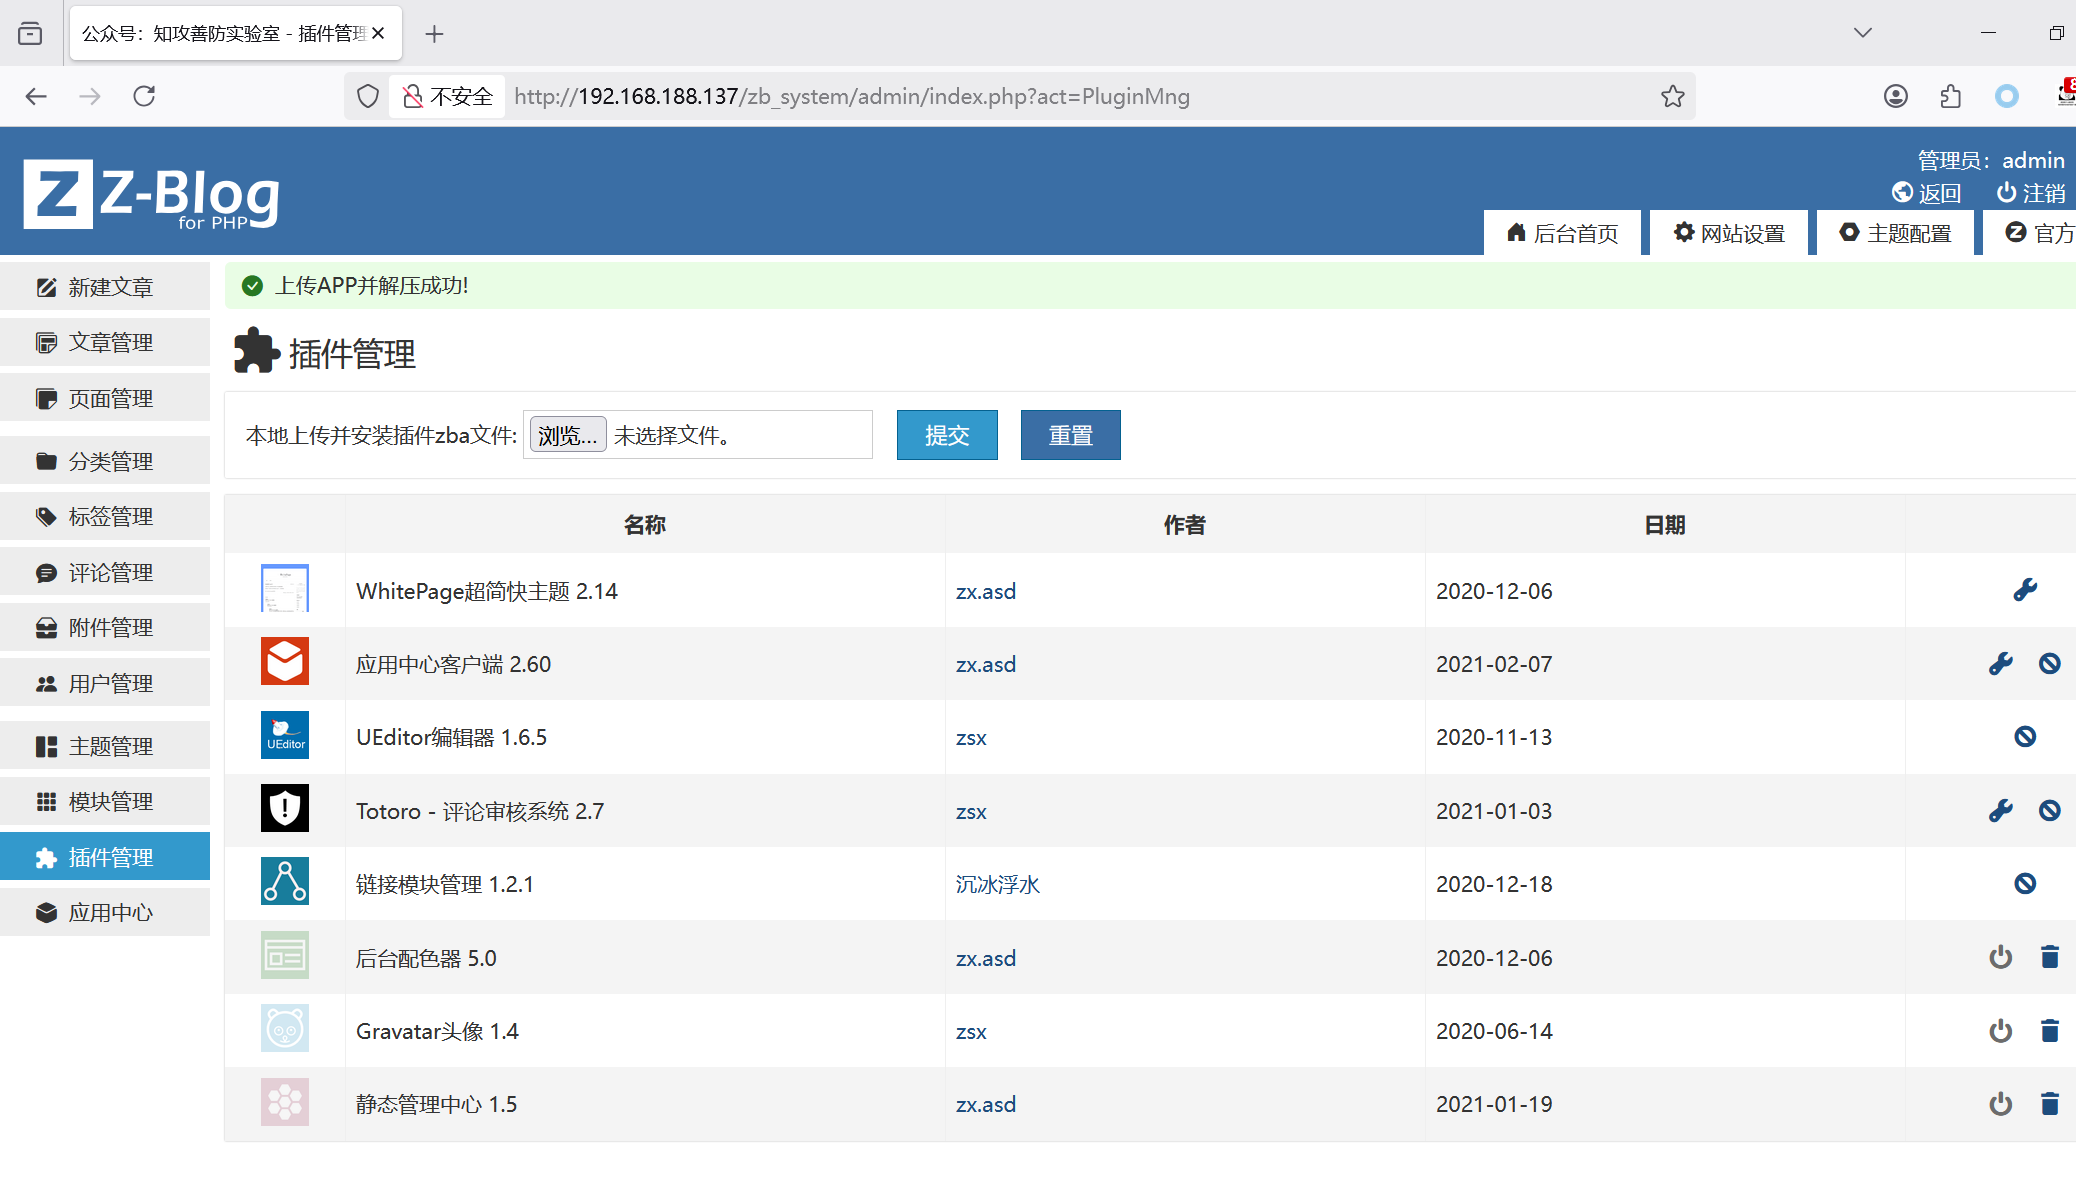The height and width of the screenshot is (1182, 2076).
Task: Disable the UEditor编辑器 plugin
Action: 2024,737
